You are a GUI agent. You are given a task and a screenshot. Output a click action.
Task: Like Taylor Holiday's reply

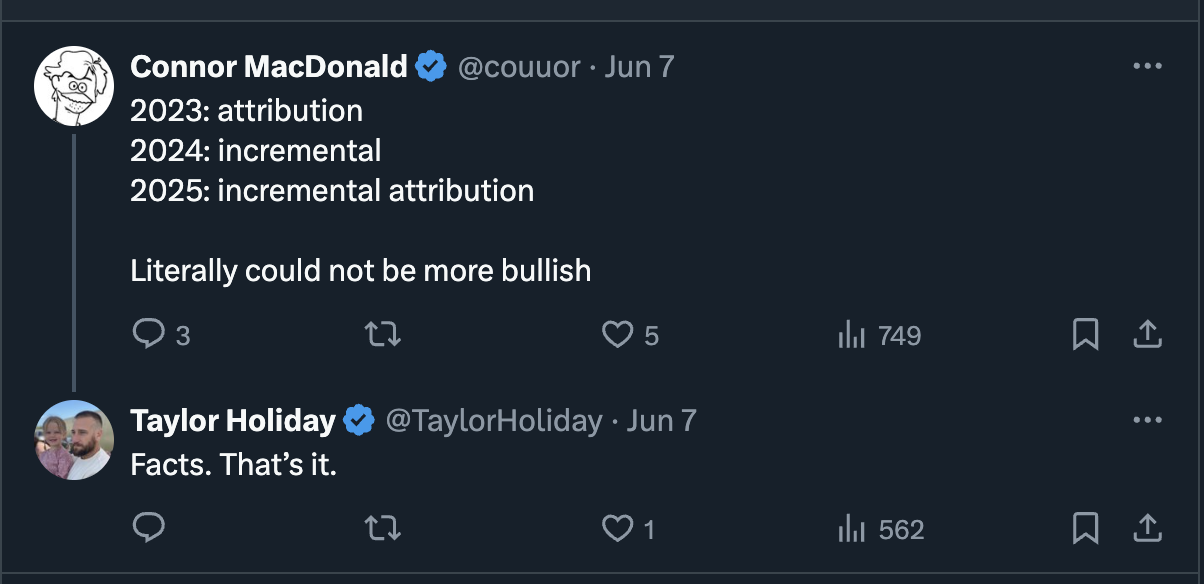click(x=628, y=528)
